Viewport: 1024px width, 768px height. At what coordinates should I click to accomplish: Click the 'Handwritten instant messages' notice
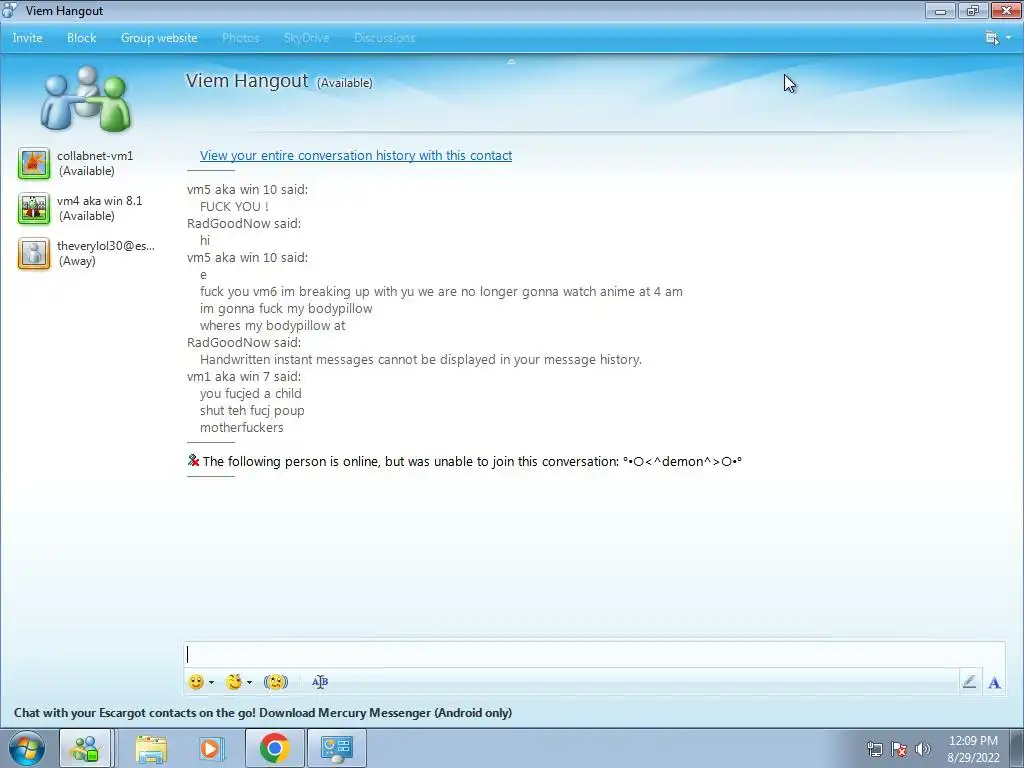421,359
